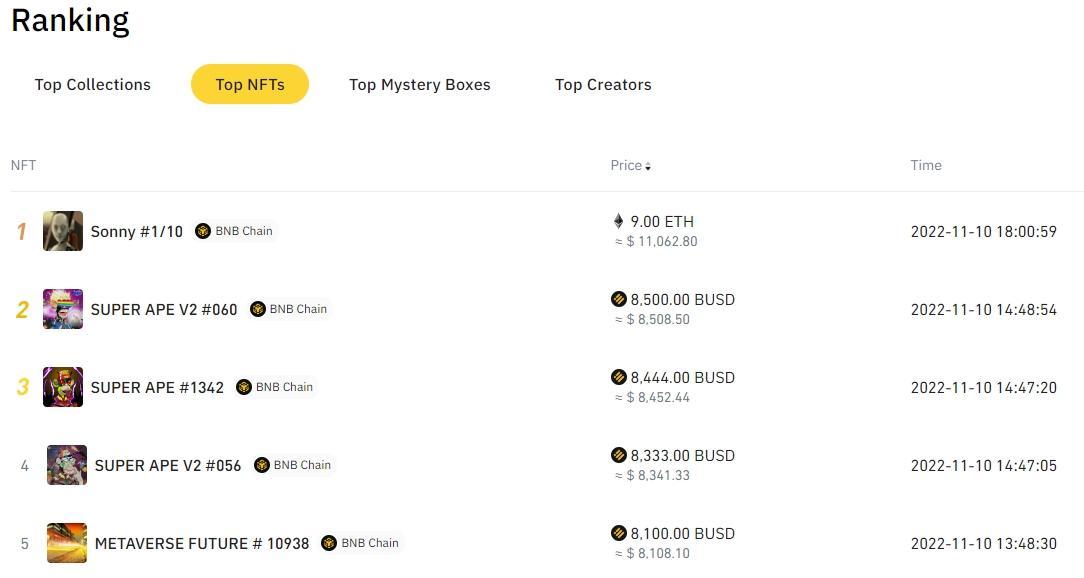Go to the Top Creators tab

(603, 85)
